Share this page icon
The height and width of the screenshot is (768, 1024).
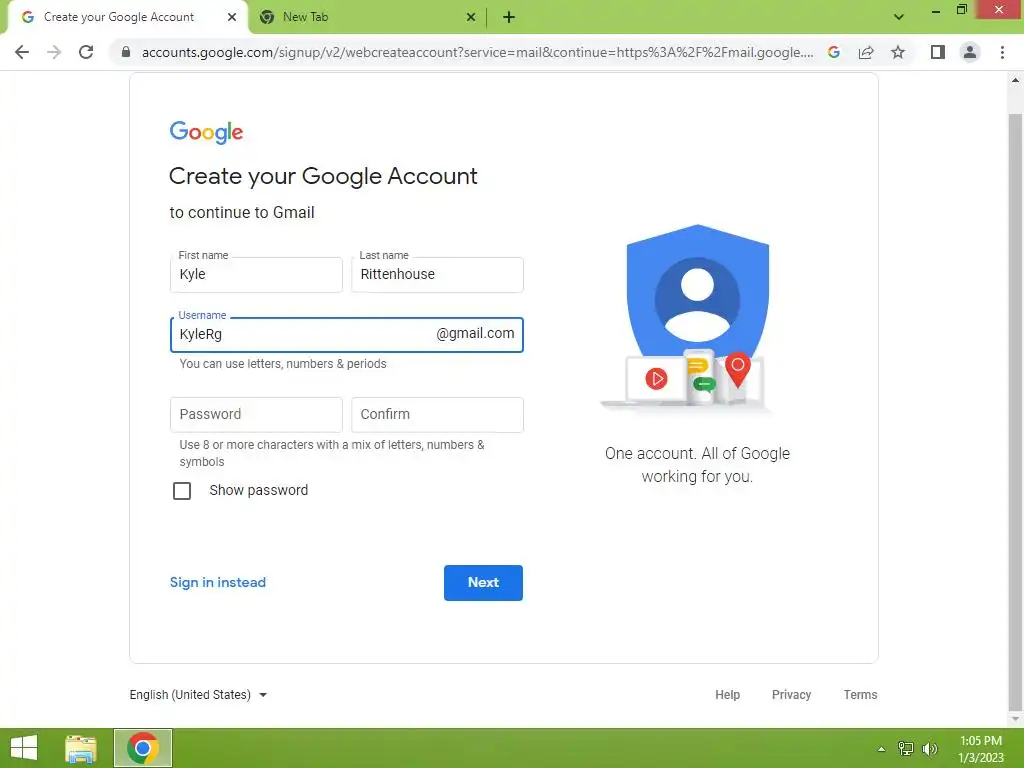coord(866,52)
